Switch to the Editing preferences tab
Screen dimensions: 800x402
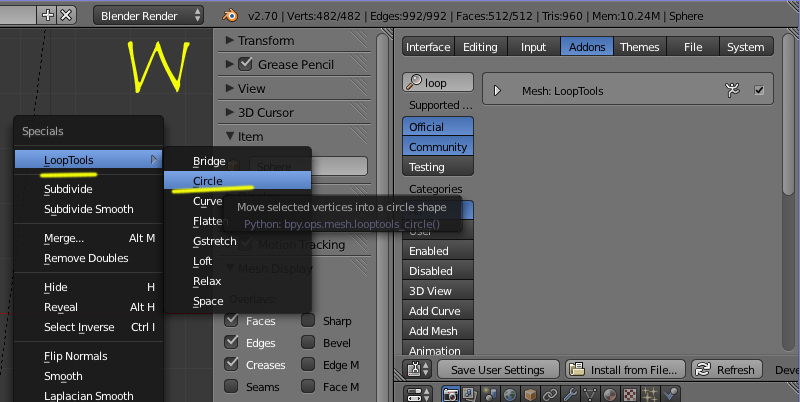click(x=481, y=47)
